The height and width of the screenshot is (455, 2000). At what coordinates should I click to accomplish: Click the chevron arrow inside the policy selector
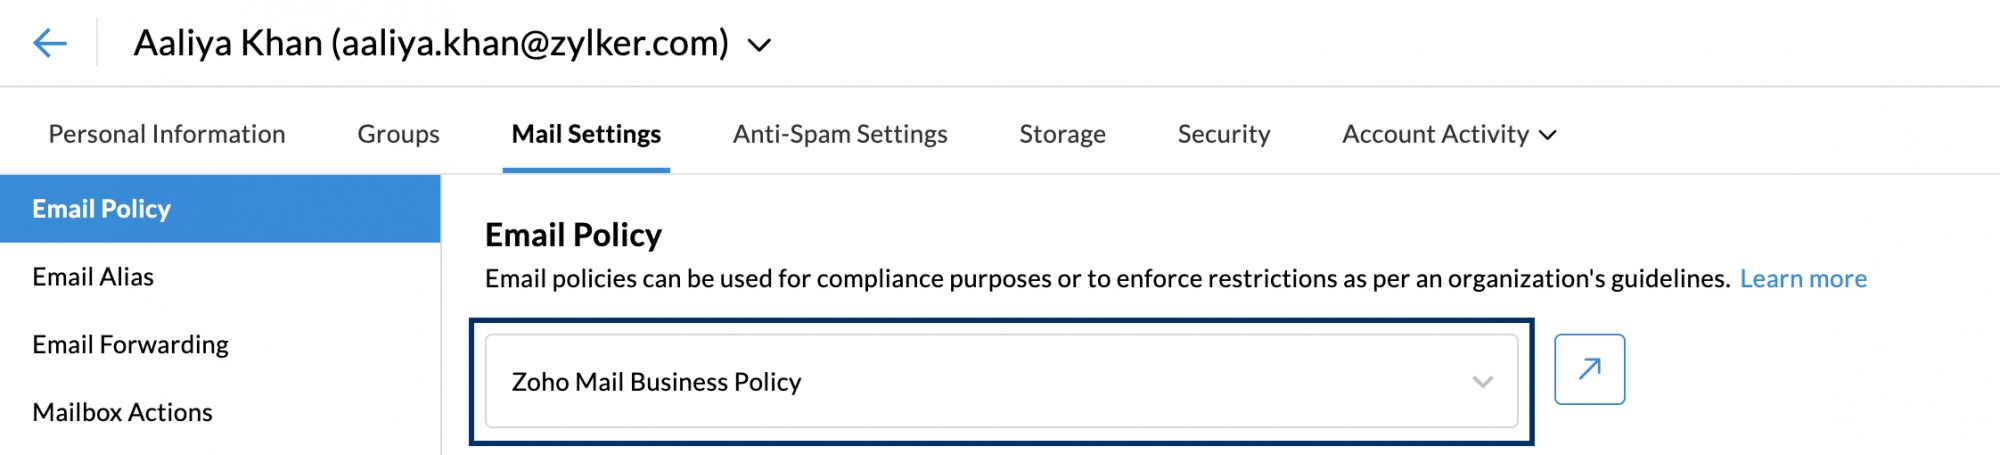click(x=1482, y=382)
